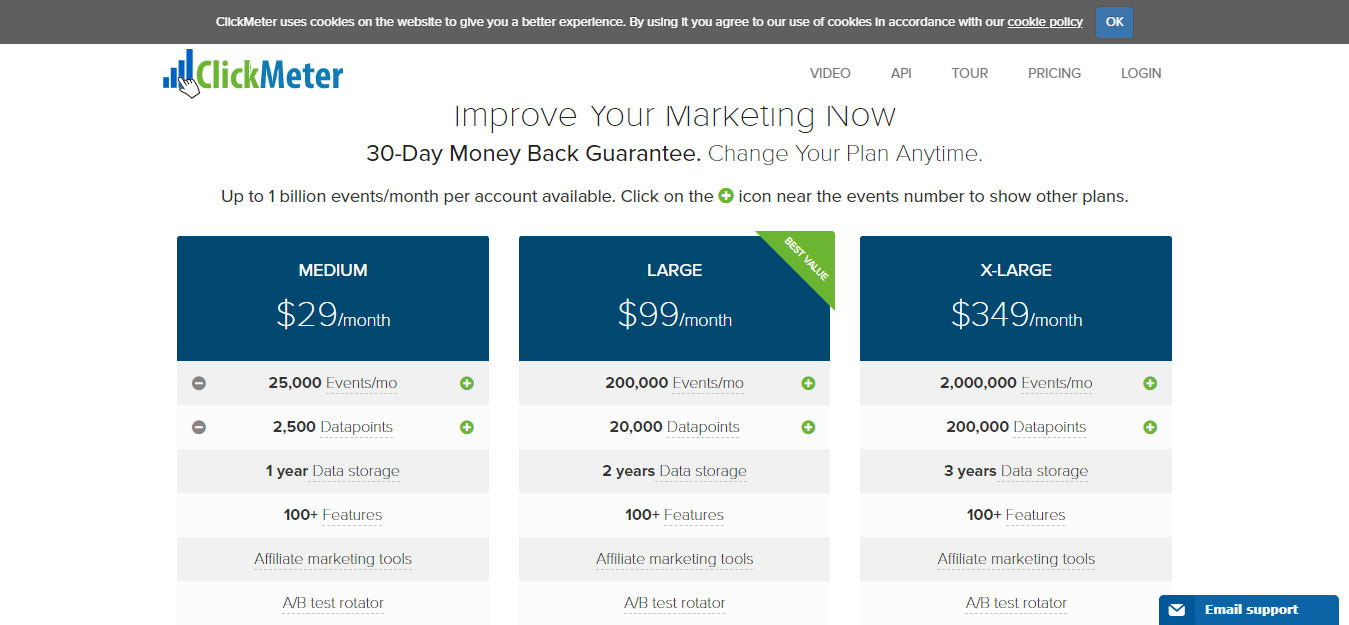Image resolution: width=1349 pixels, height=625 pixels.
Task: Click the green plus icon beside 25,000 Events/mo
Action: (466, 383)
